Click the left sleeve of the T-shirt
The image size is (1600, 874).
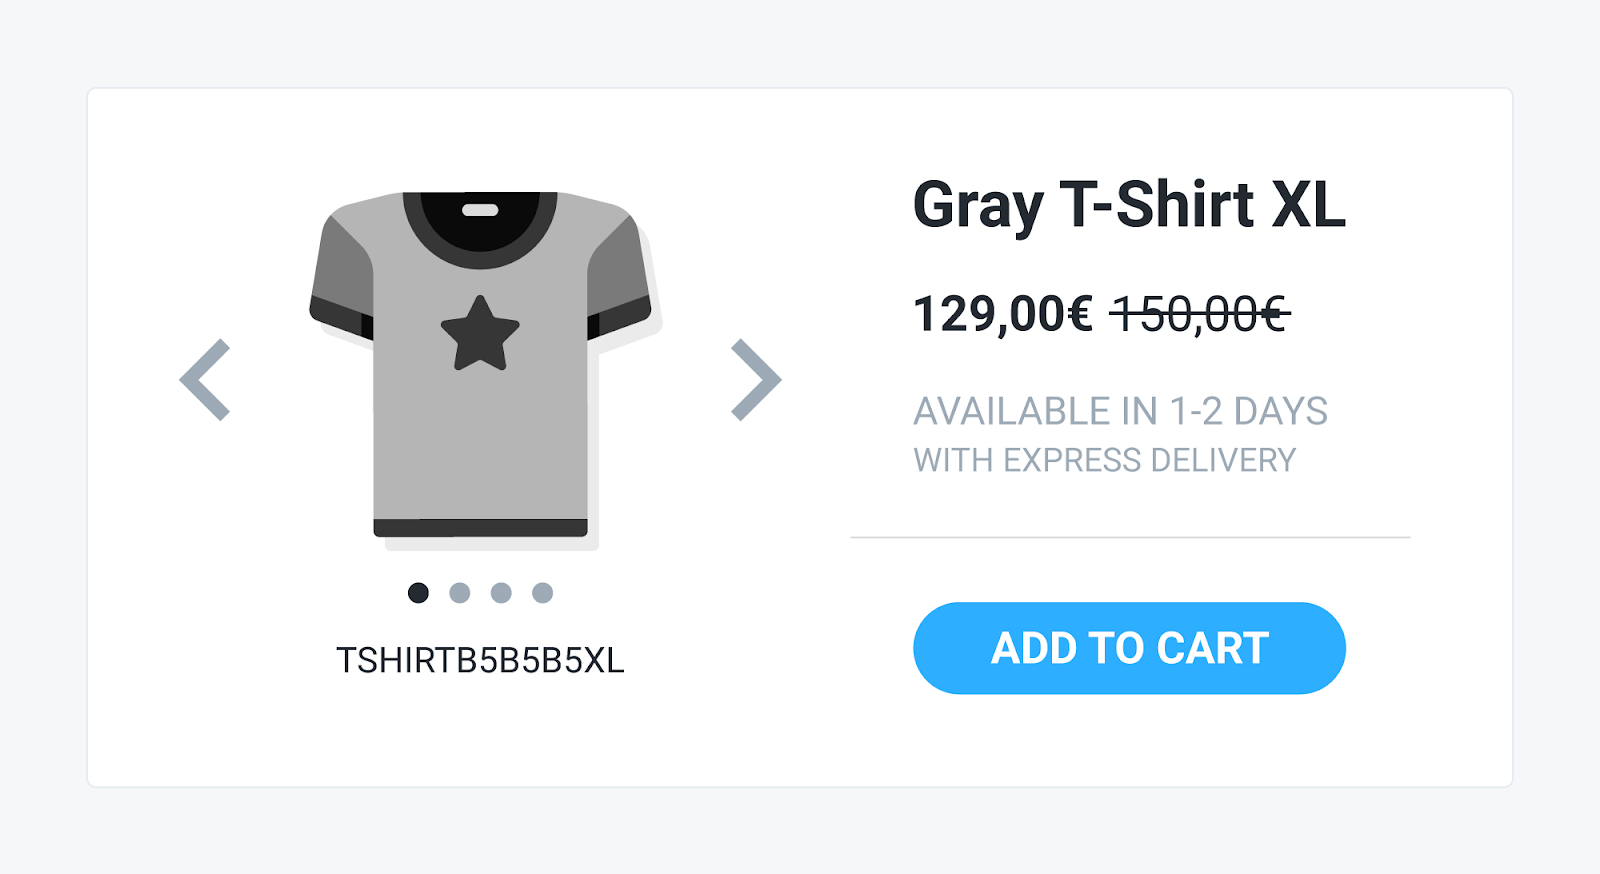coord(342,275)
